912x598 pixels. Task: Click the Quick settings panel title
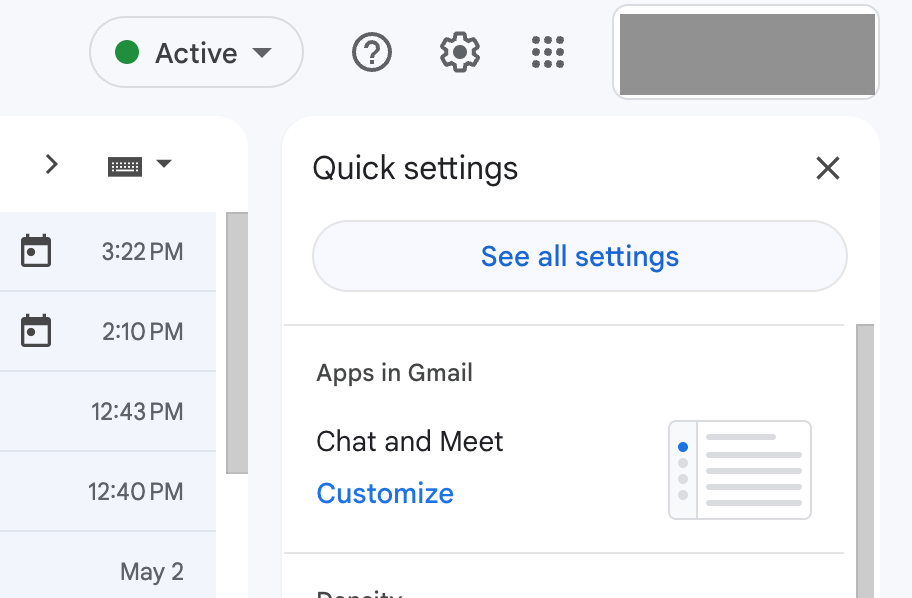pos(416,168)
